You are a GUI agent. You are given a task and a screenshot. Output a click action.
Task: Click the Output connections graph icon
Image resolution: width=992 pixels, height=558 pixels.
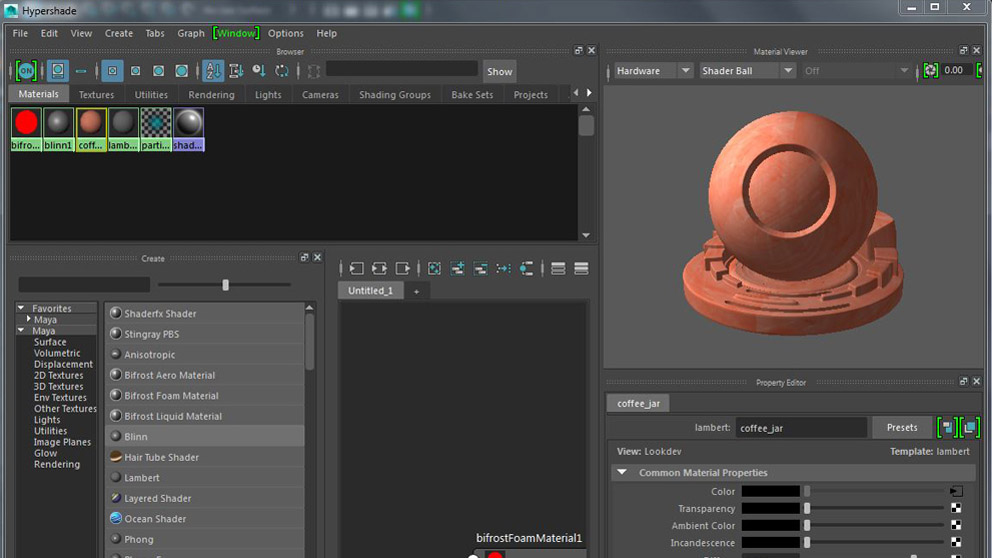tap(402, 268)
